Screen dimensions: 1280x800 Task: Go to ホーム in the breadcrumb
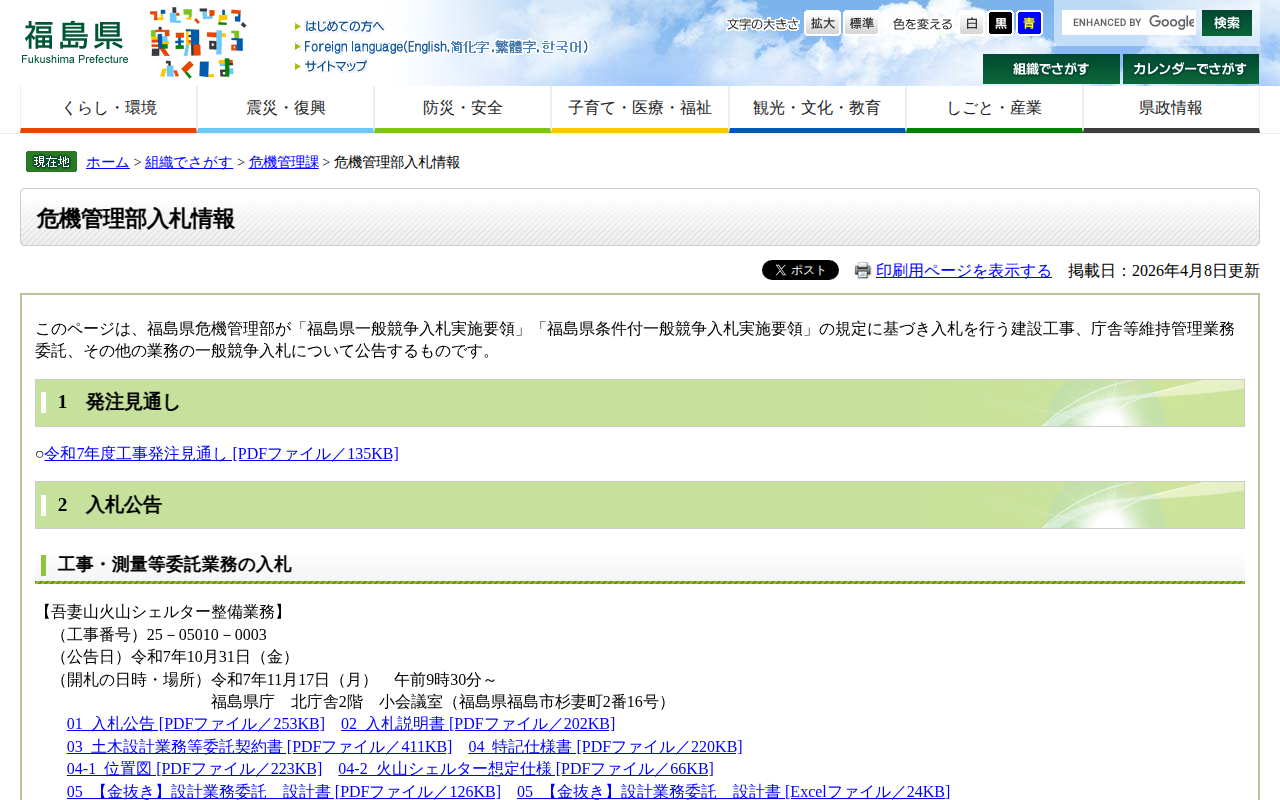[108, 162]
